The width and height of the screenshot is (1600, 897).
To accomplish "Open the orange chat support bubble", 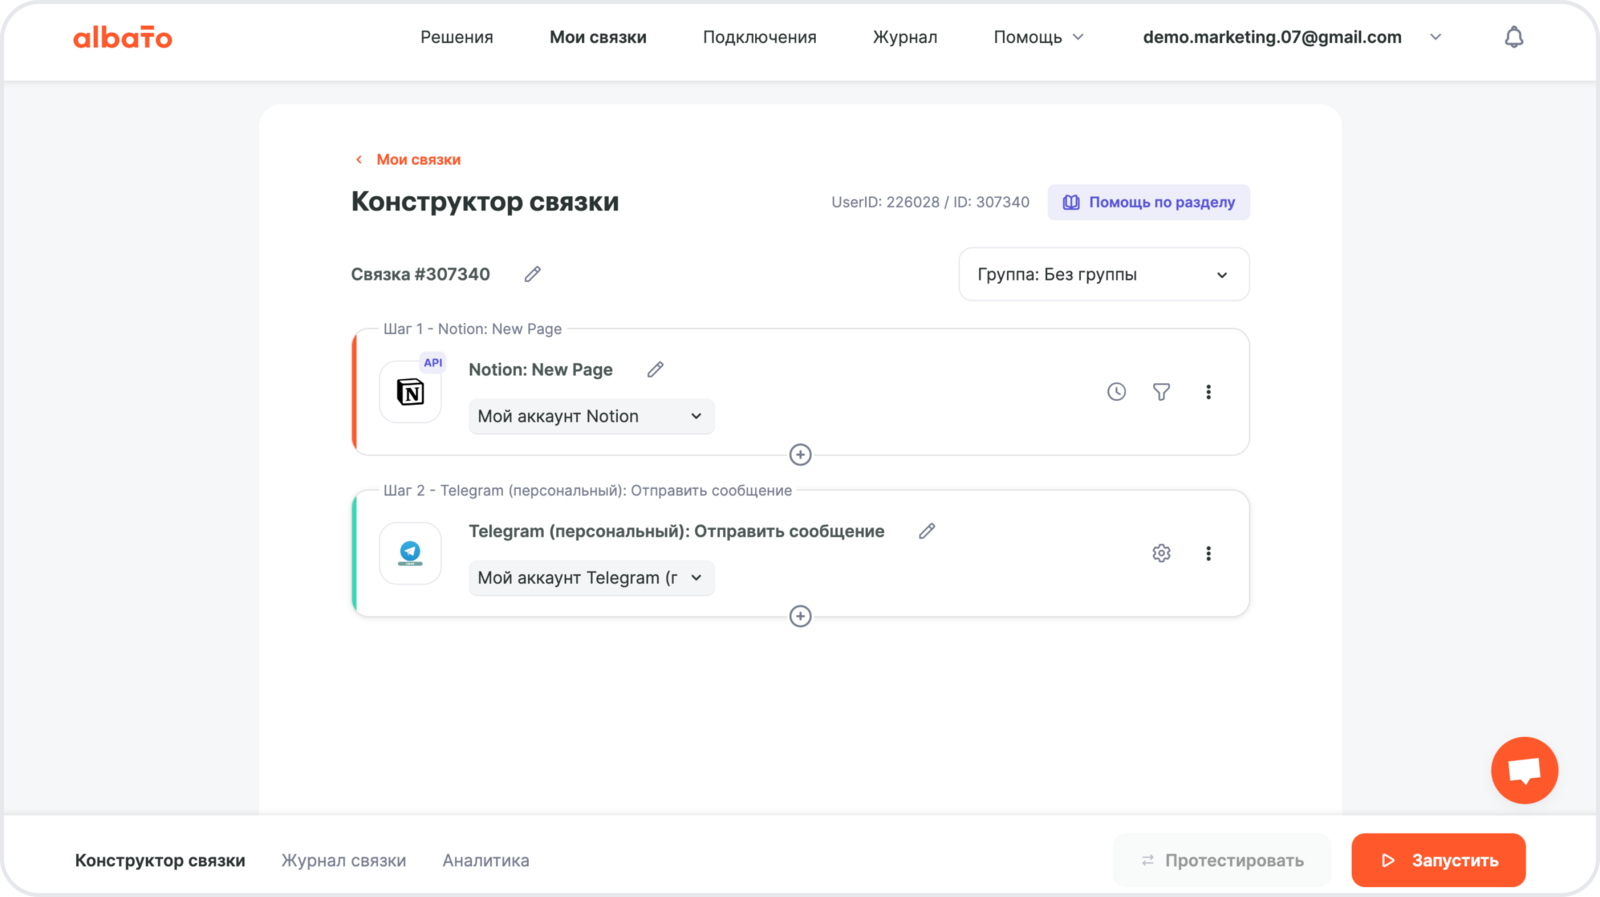I will (x=1524, y=770).
